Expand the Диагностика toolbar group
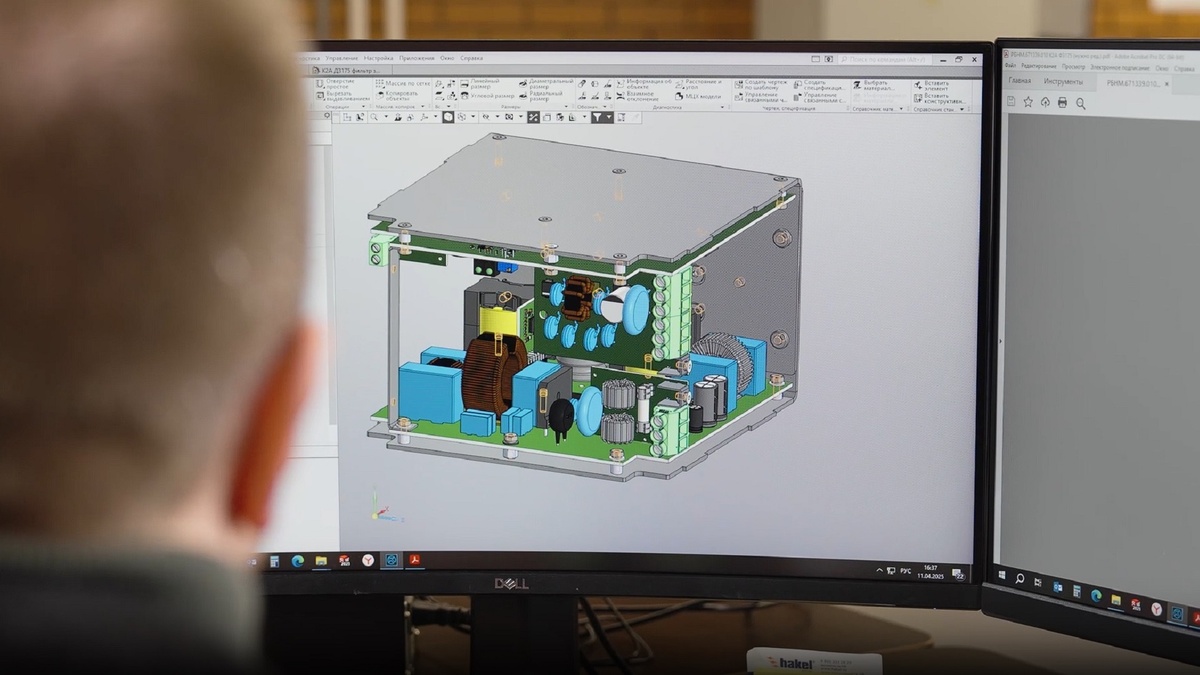Image resolution: width=1200 pixels, height=675 pixels. 722,107
